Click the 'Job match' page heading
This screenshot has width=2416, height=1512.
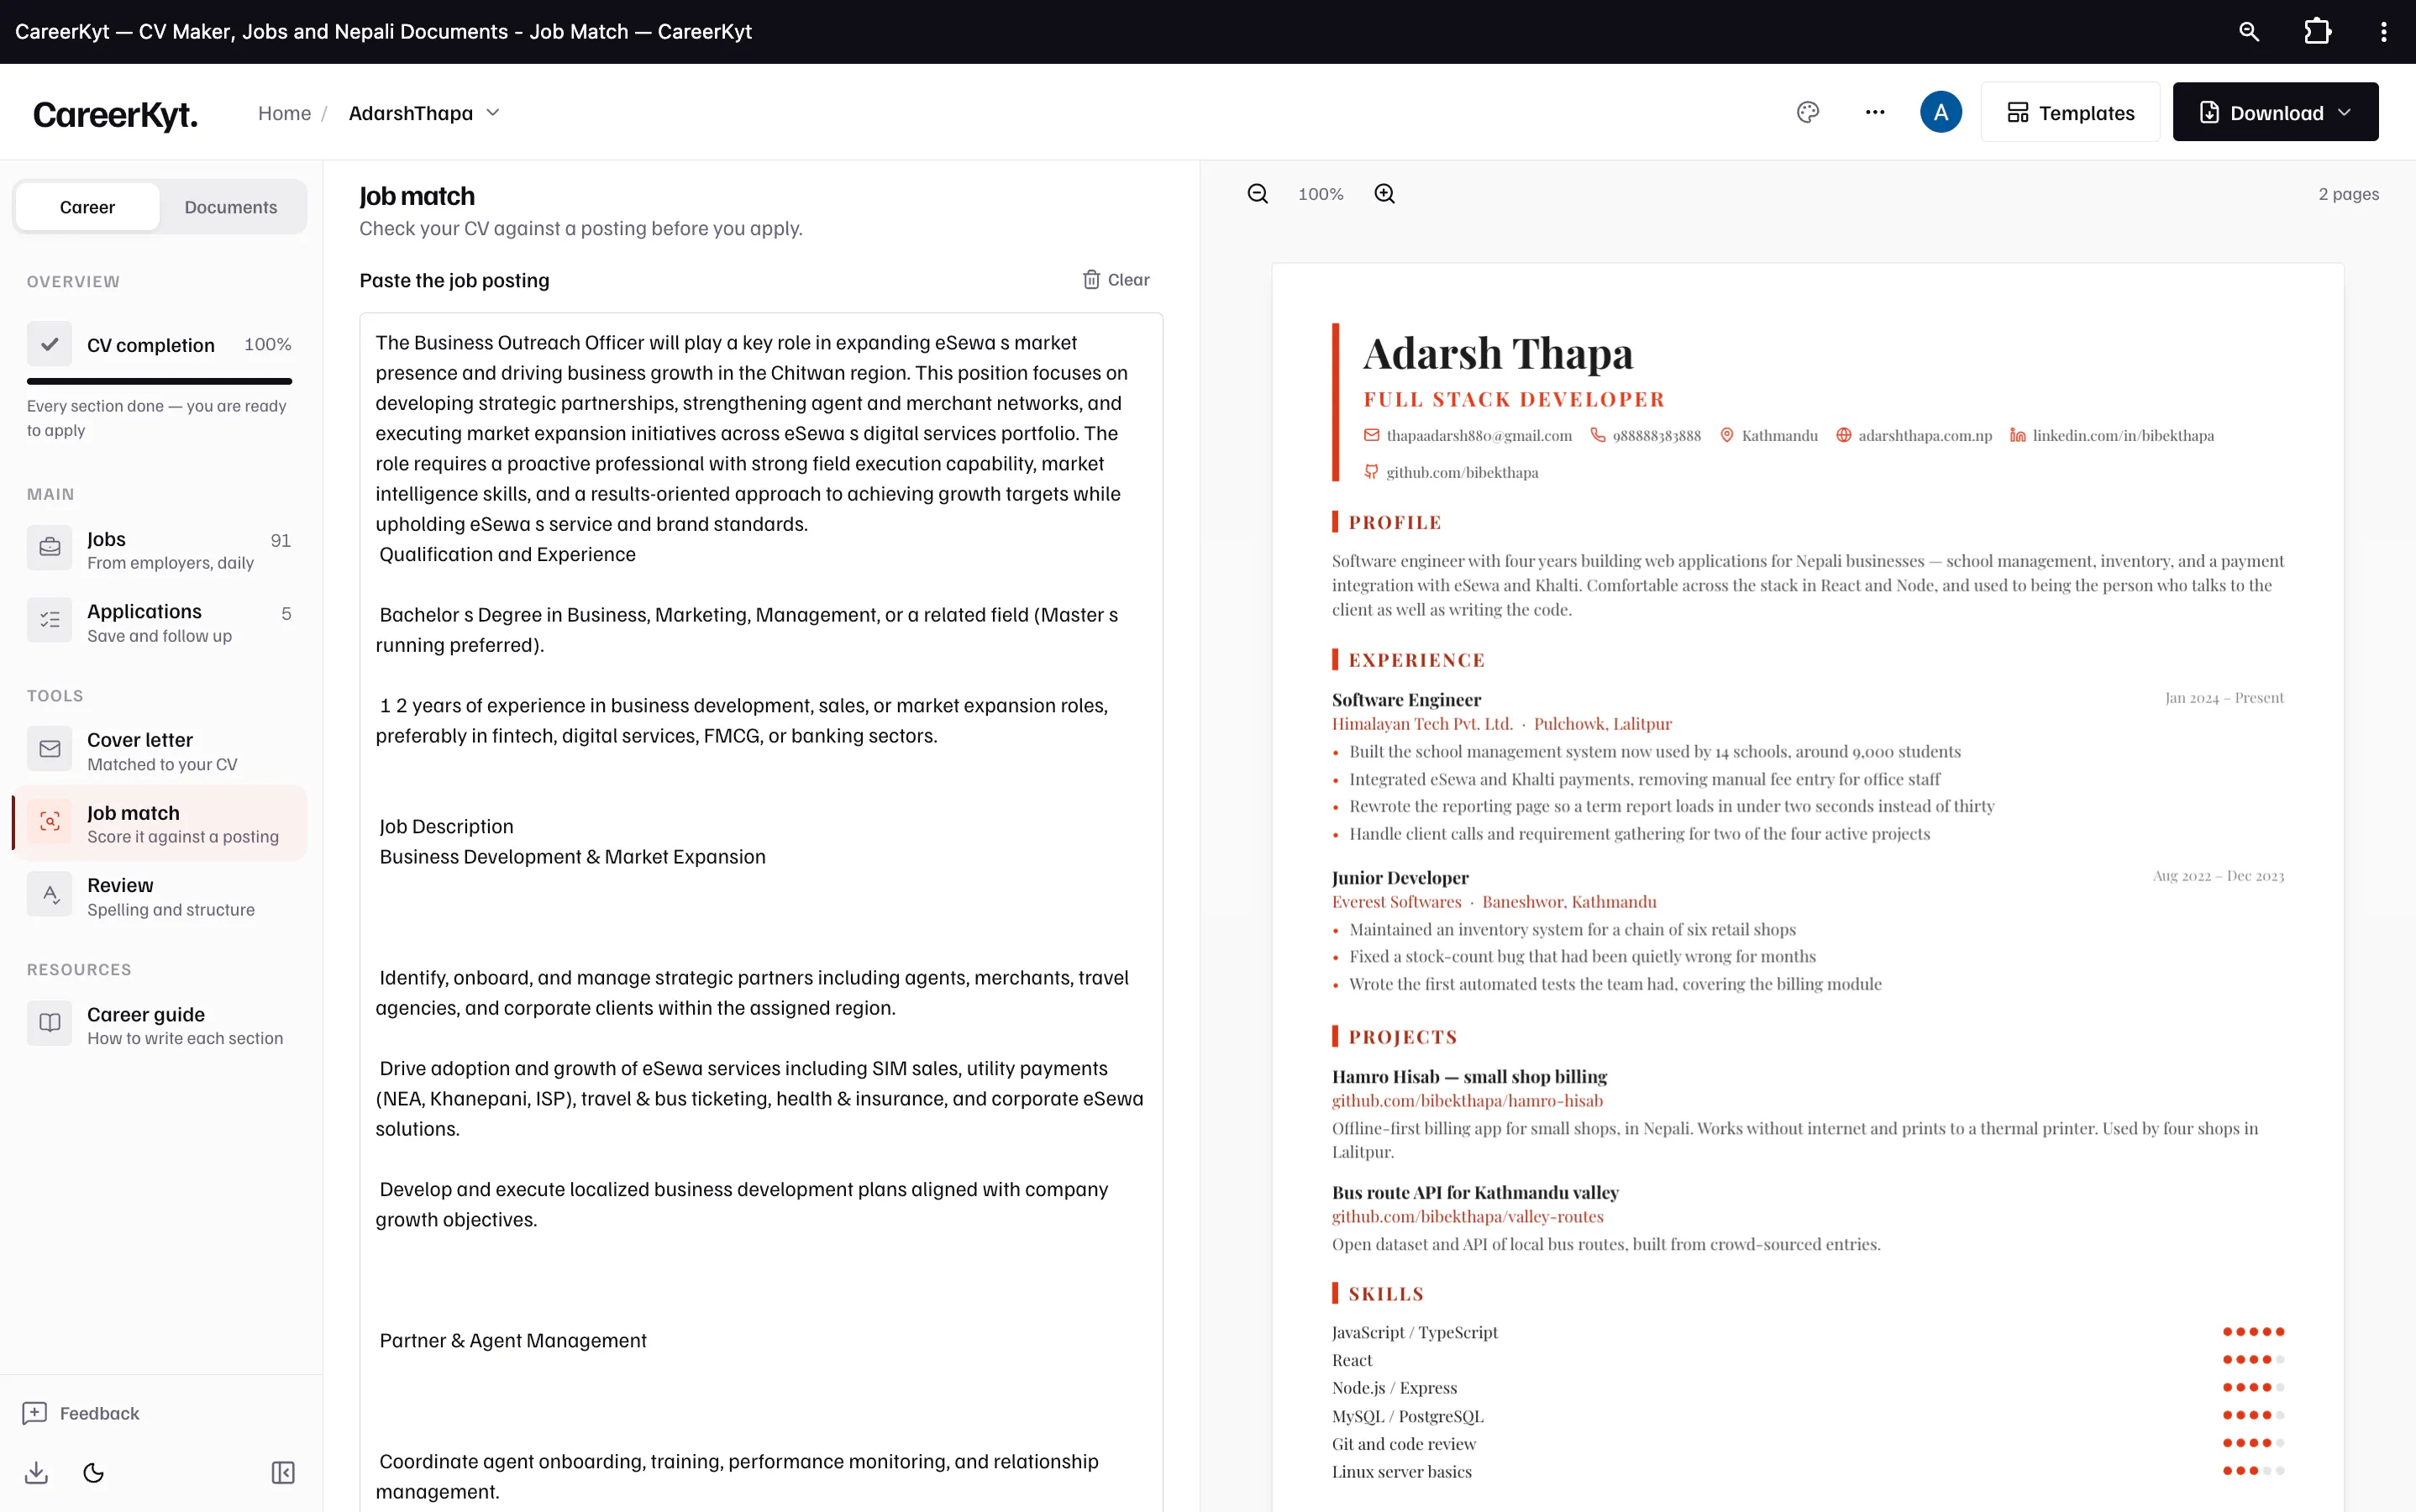417,196
